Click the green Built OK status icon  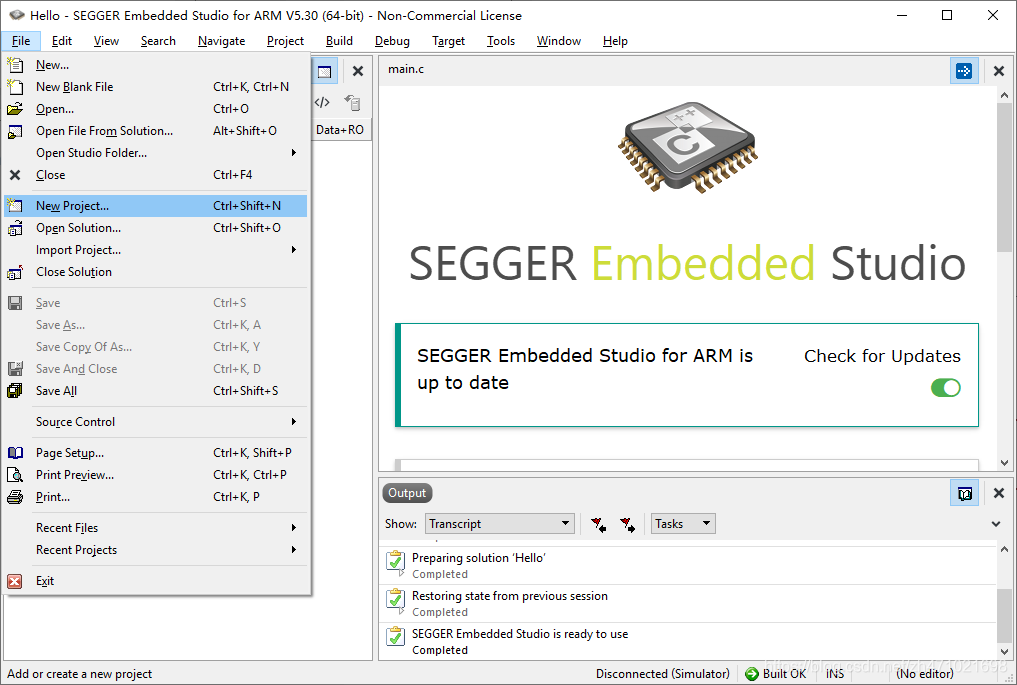point(752,674)
